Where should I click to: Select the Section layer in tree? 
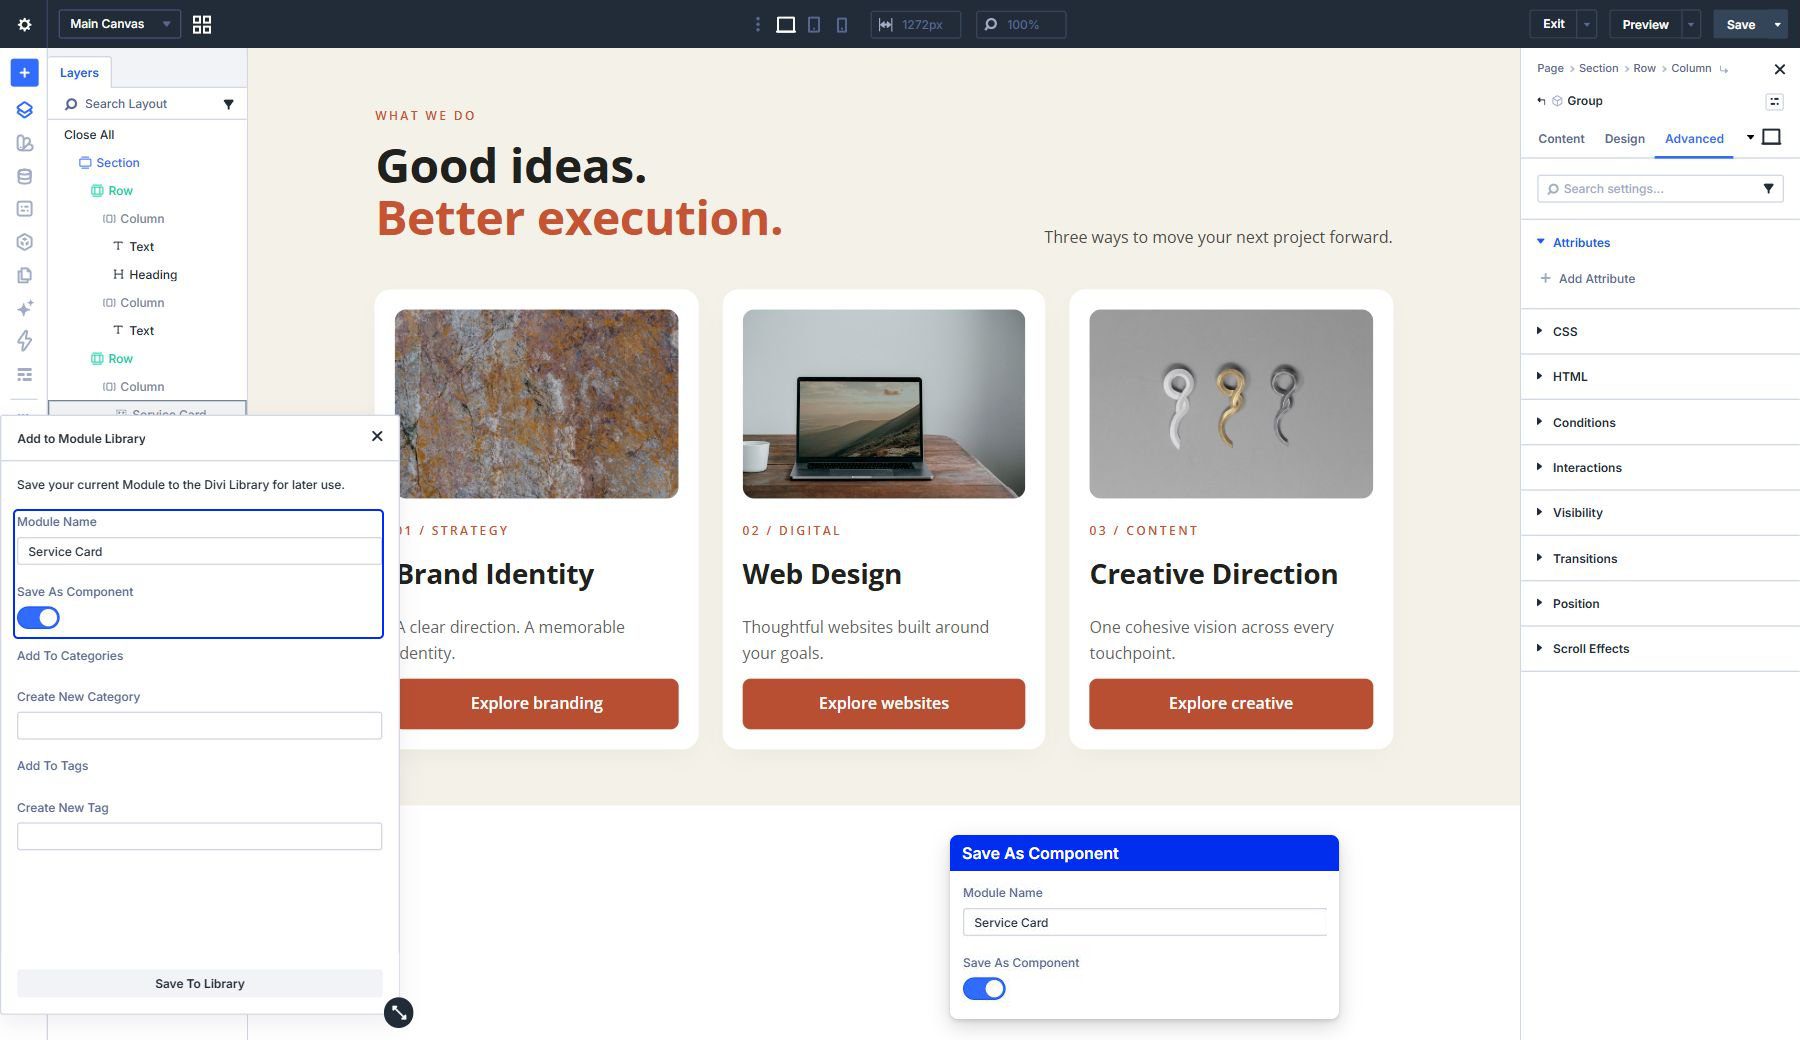click(109, 162)
